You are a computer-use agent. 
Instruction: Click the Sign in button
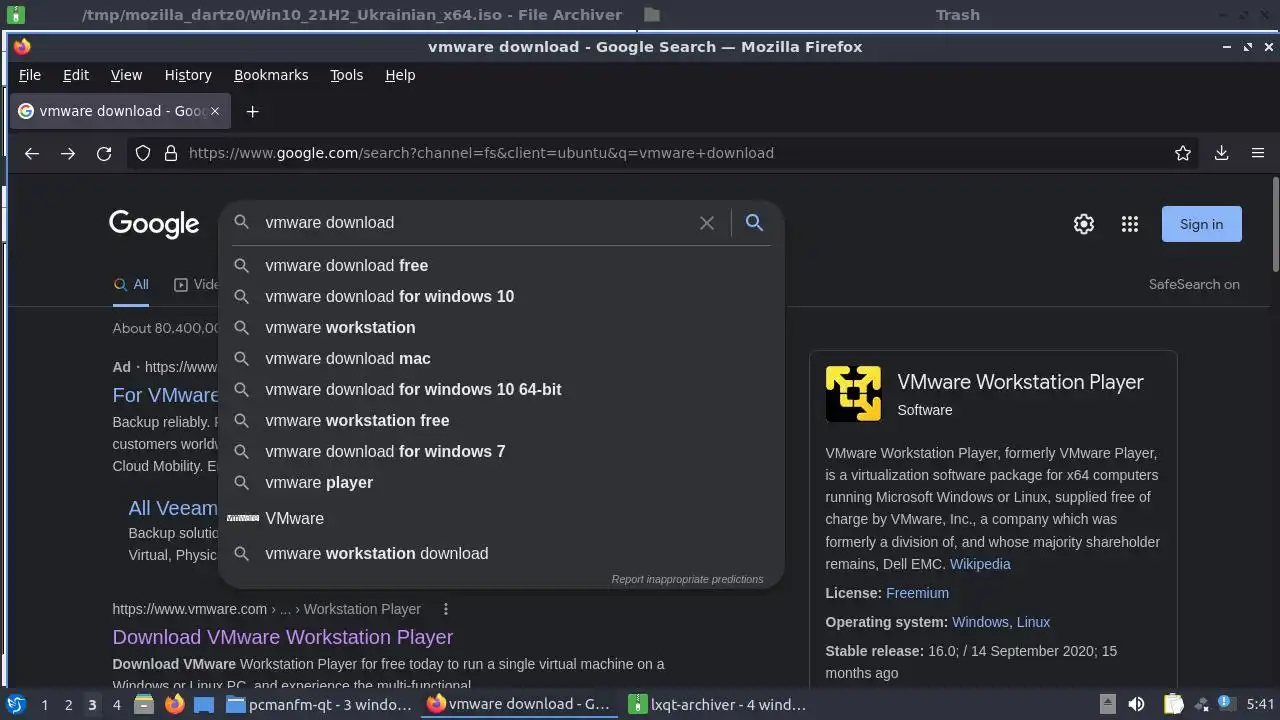click(x=1201, y=224)
